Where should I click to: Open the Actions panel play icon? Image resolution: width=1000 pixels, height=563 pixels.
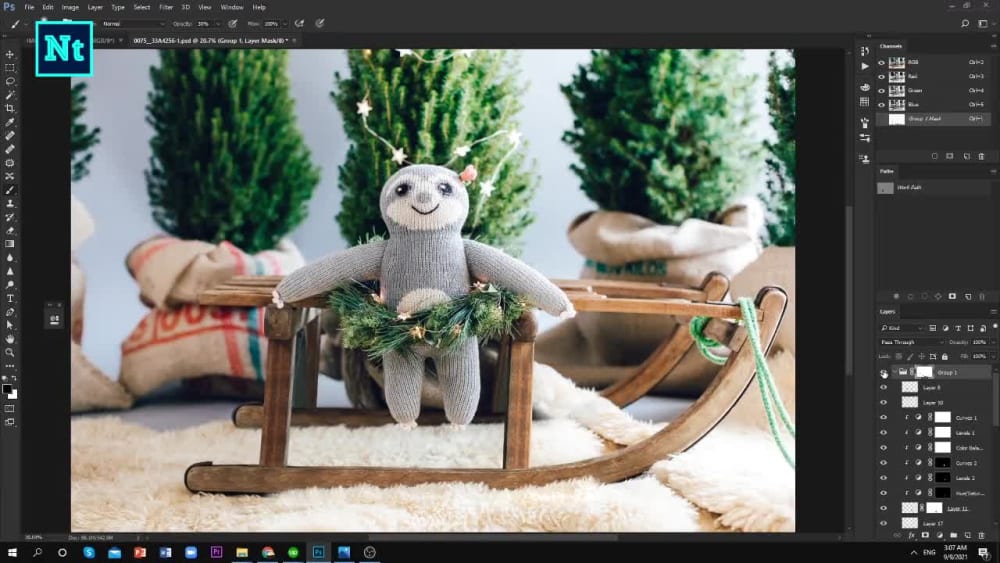tap(865, 66)
